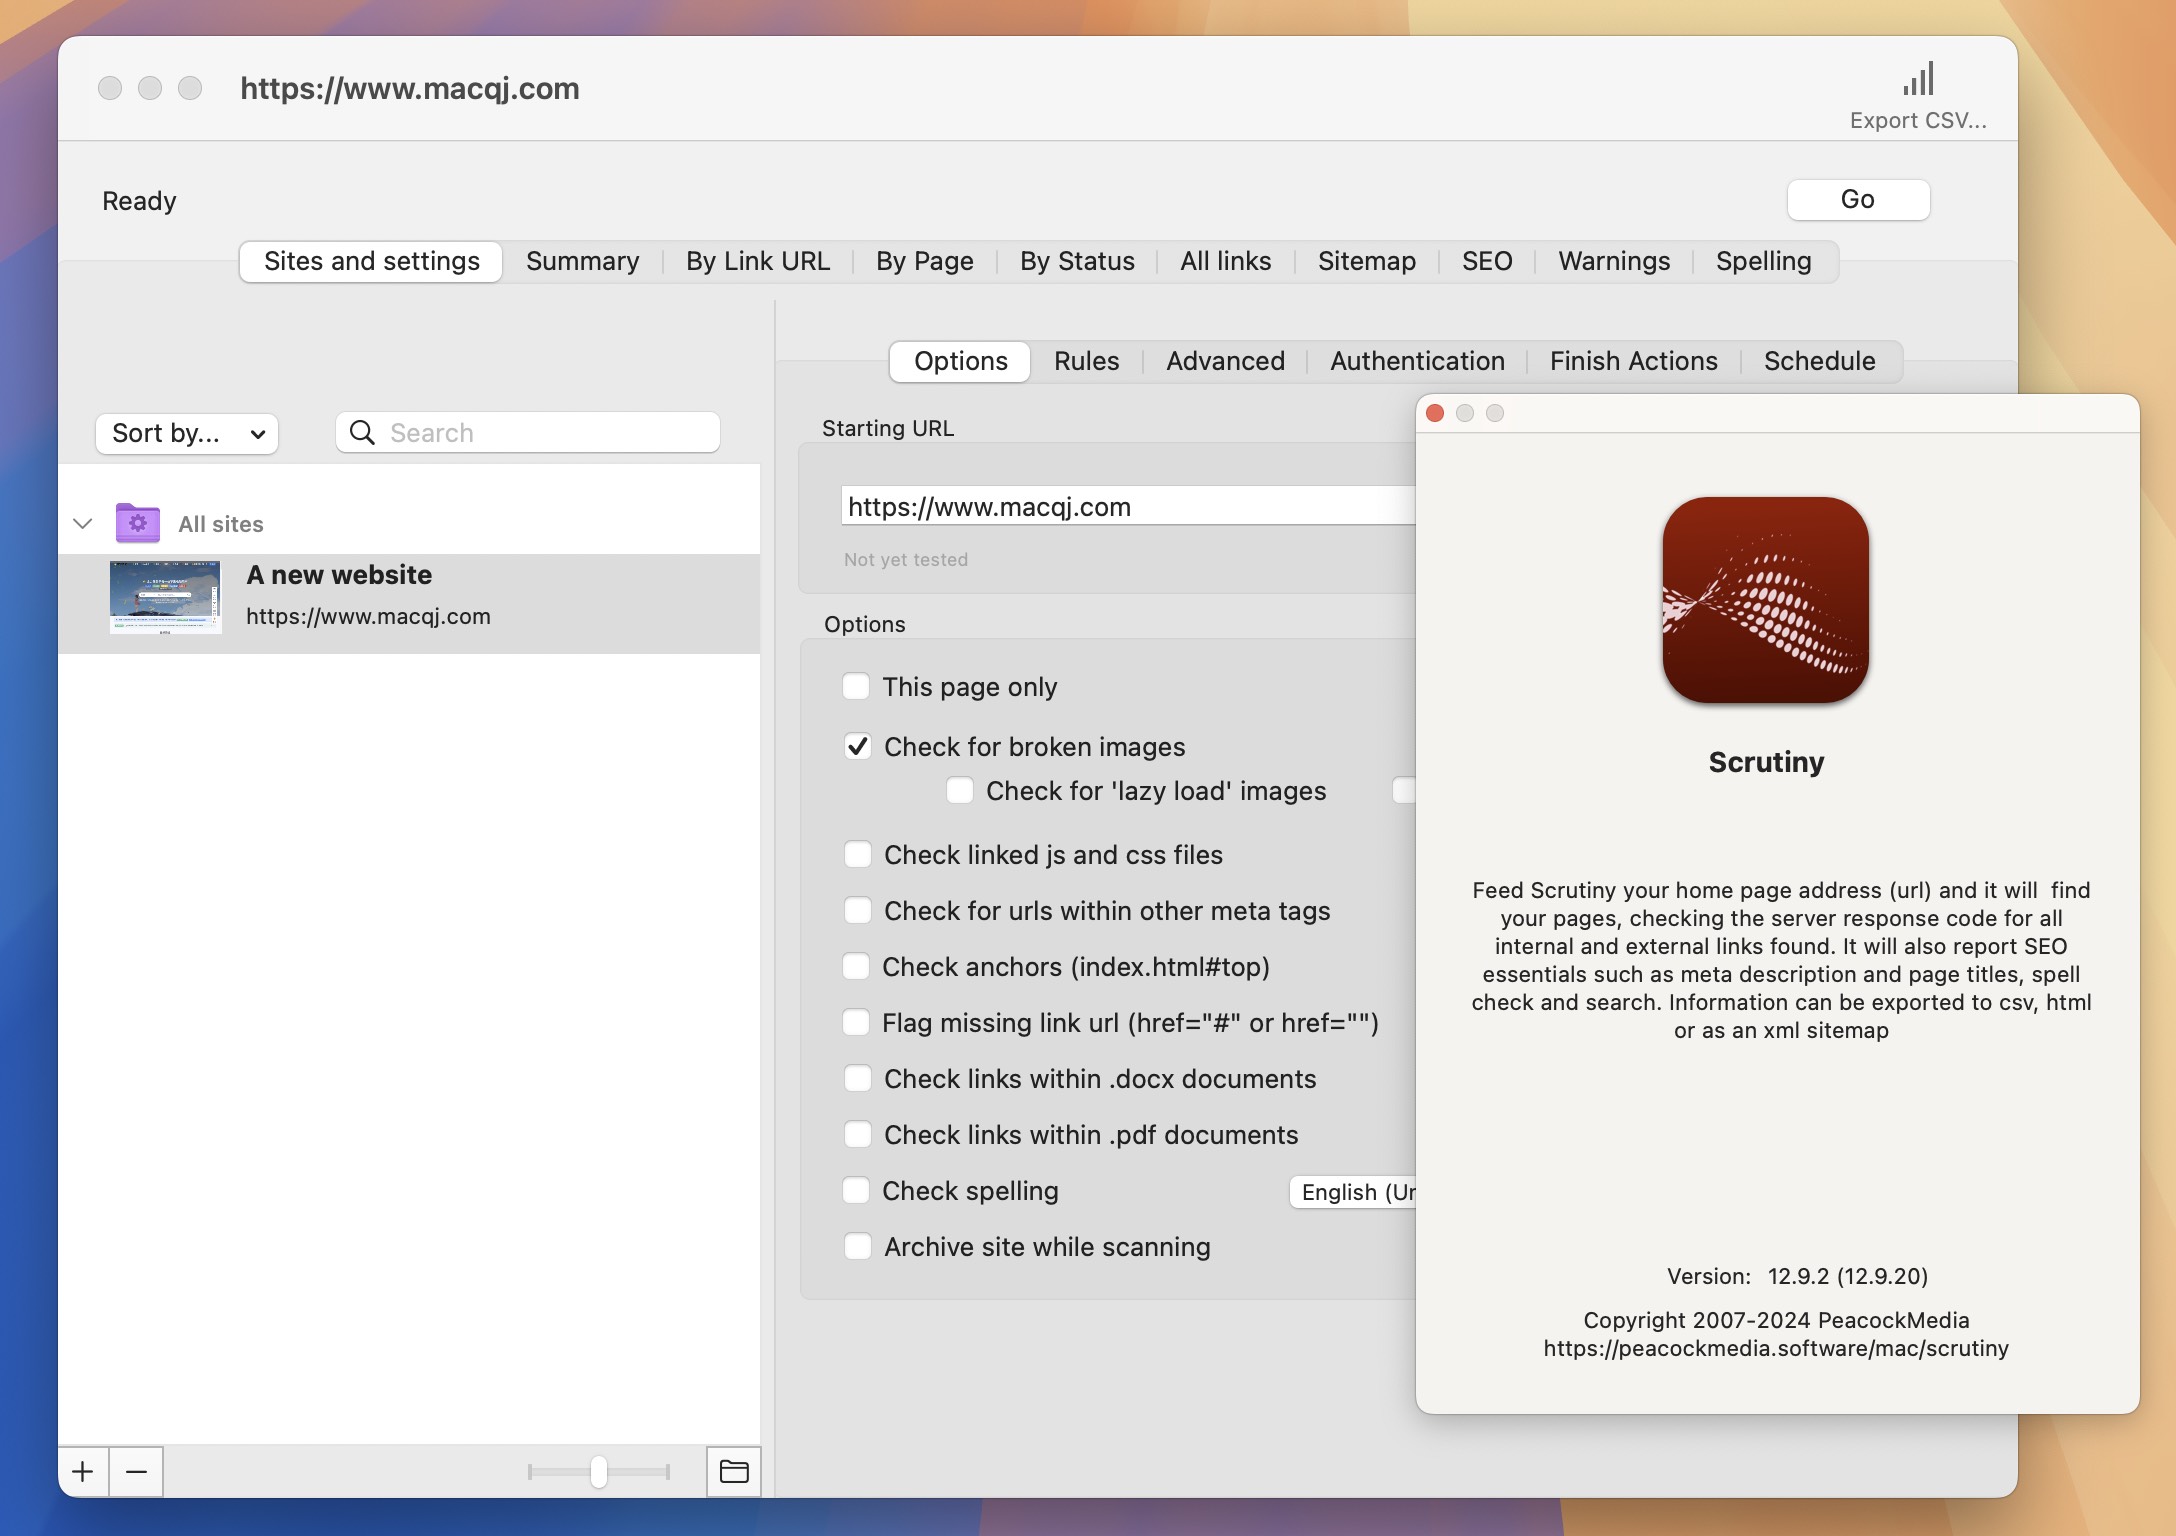Click the remove site minus button
Image resolution: width=2176 pixels, height=1536 pixels.
click(x=136, y=1472)
